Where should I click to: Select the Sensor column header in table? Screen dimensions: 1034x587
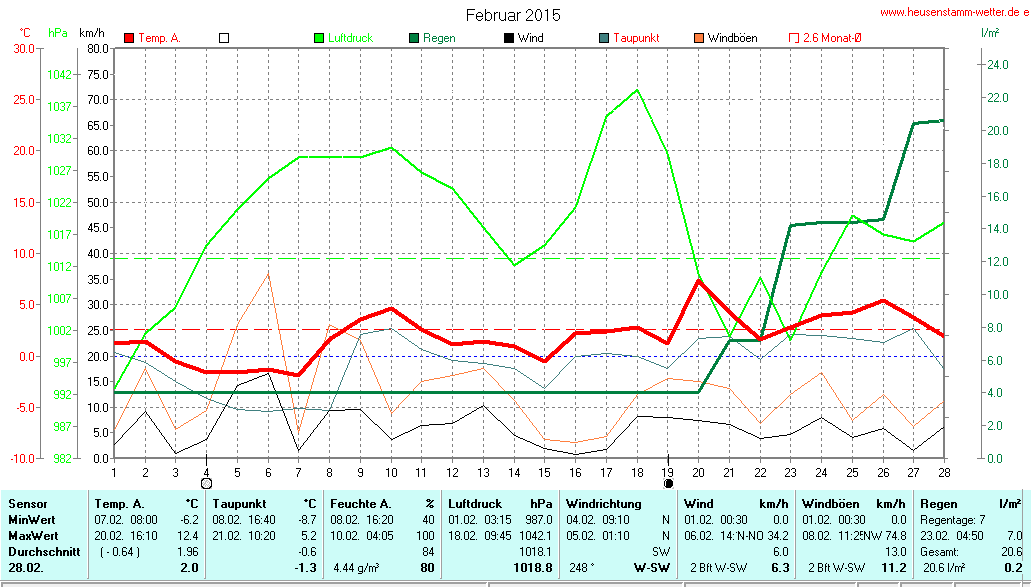pyautogui.click(x=28, y=503)
